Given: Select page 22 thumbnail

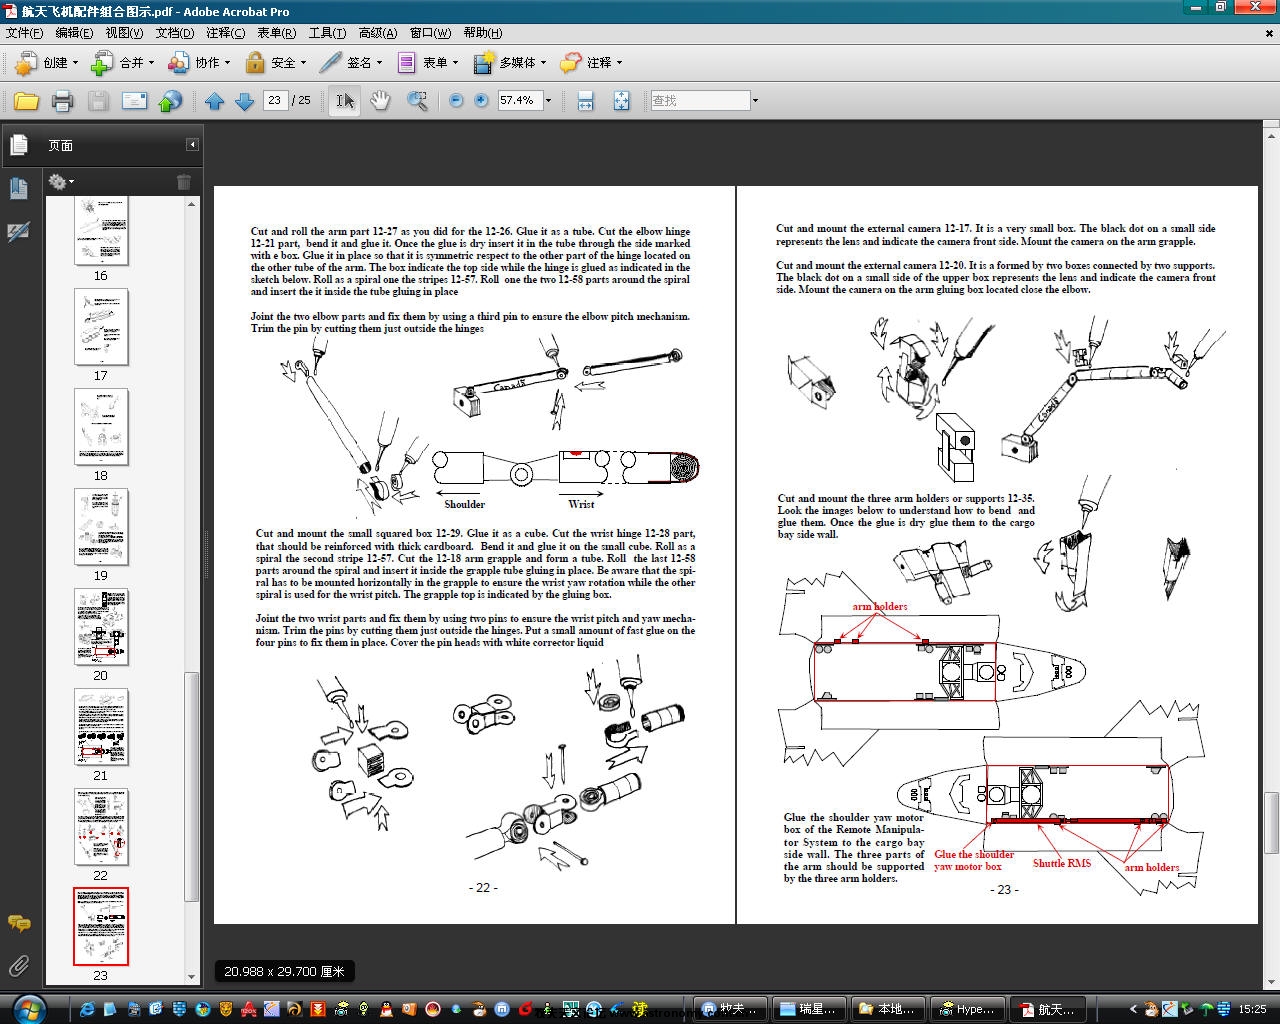Looking at the screenshot, I should 101,827.
